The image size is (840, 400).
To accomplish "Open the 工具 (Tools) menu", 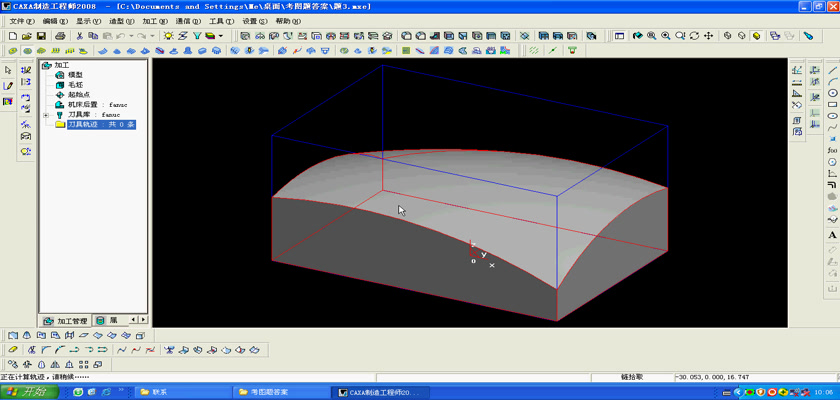I will (x=221, y=21).
